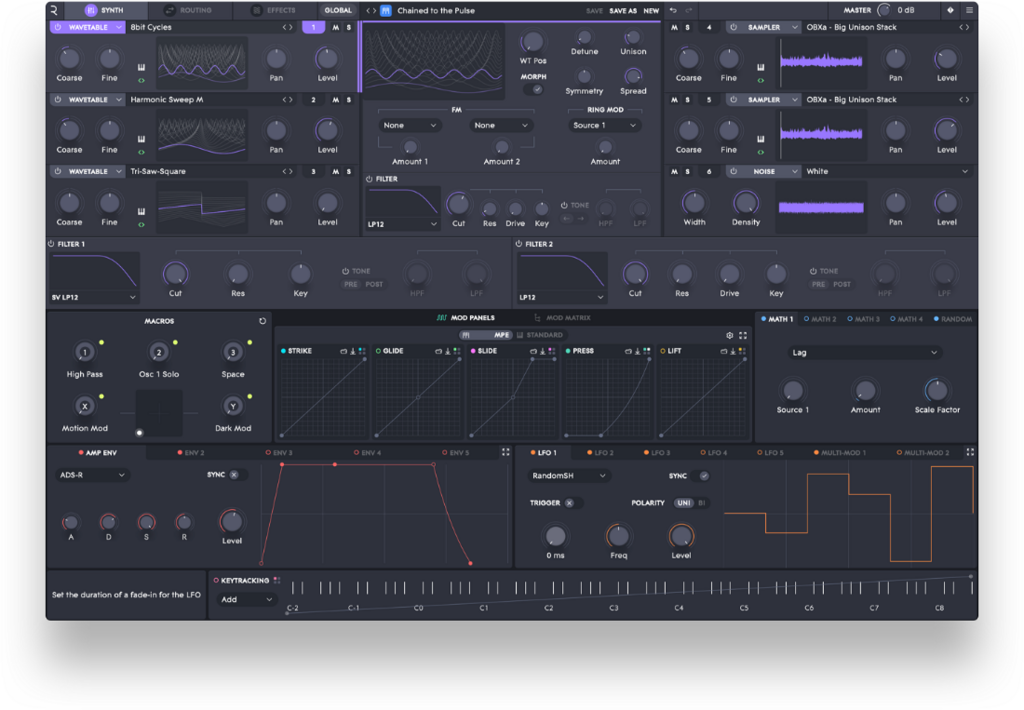Switch to the EFFECTS tab

click(x=275, y=10)
